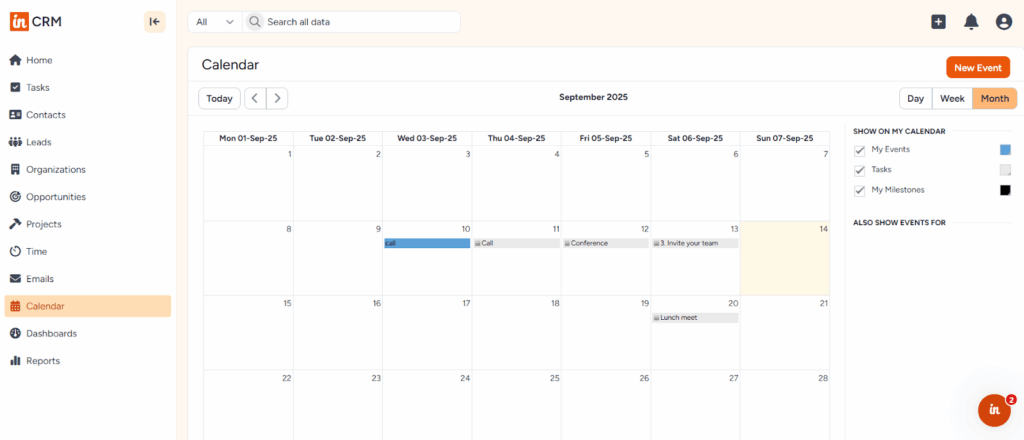
Task: Toggle the My Milestones checkbox
Action: tap(860, 190)
